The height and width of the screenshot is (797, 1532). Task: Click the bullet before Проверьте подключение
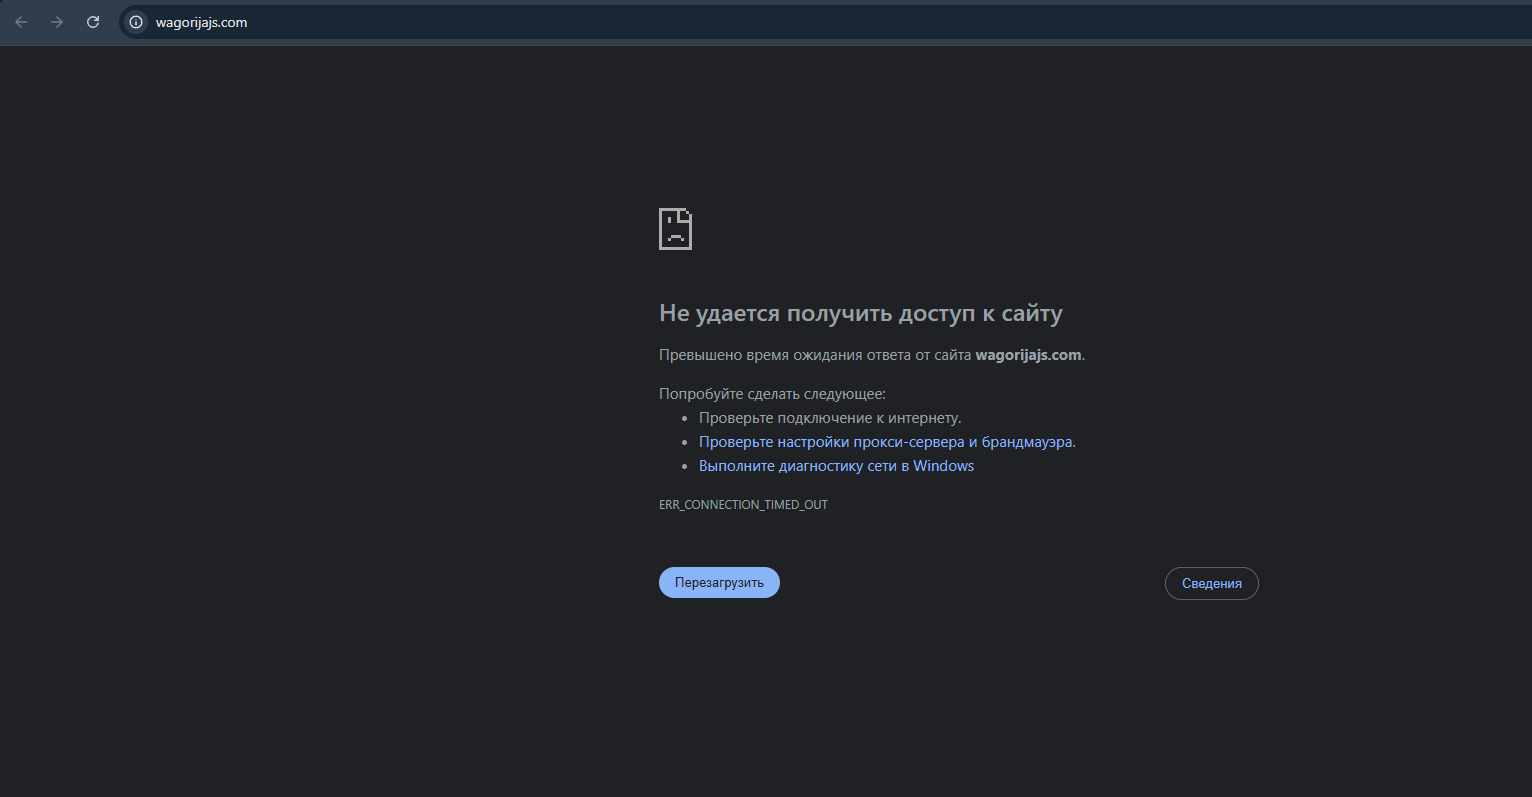coord(685,419)
